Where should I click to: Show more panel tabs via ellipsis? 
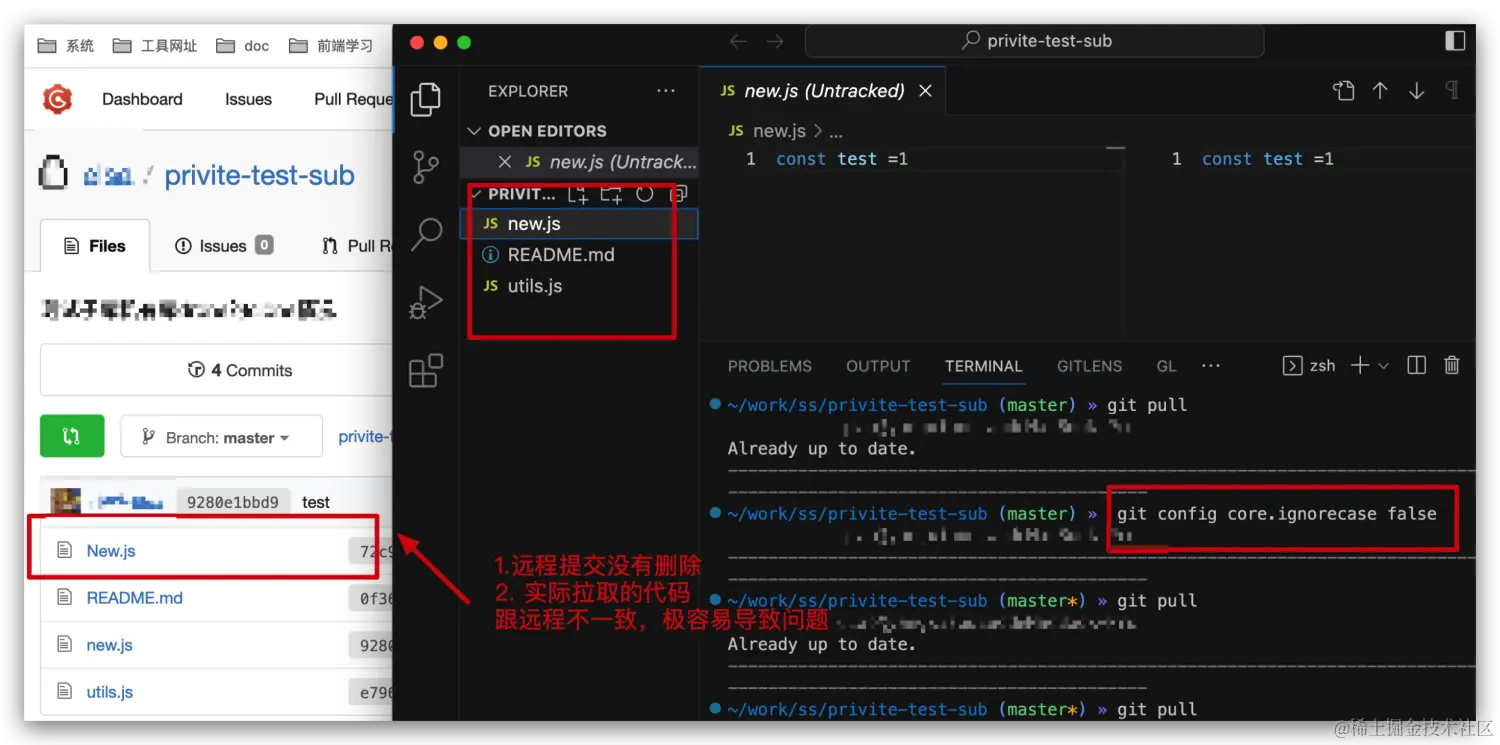pos(1211,366)
